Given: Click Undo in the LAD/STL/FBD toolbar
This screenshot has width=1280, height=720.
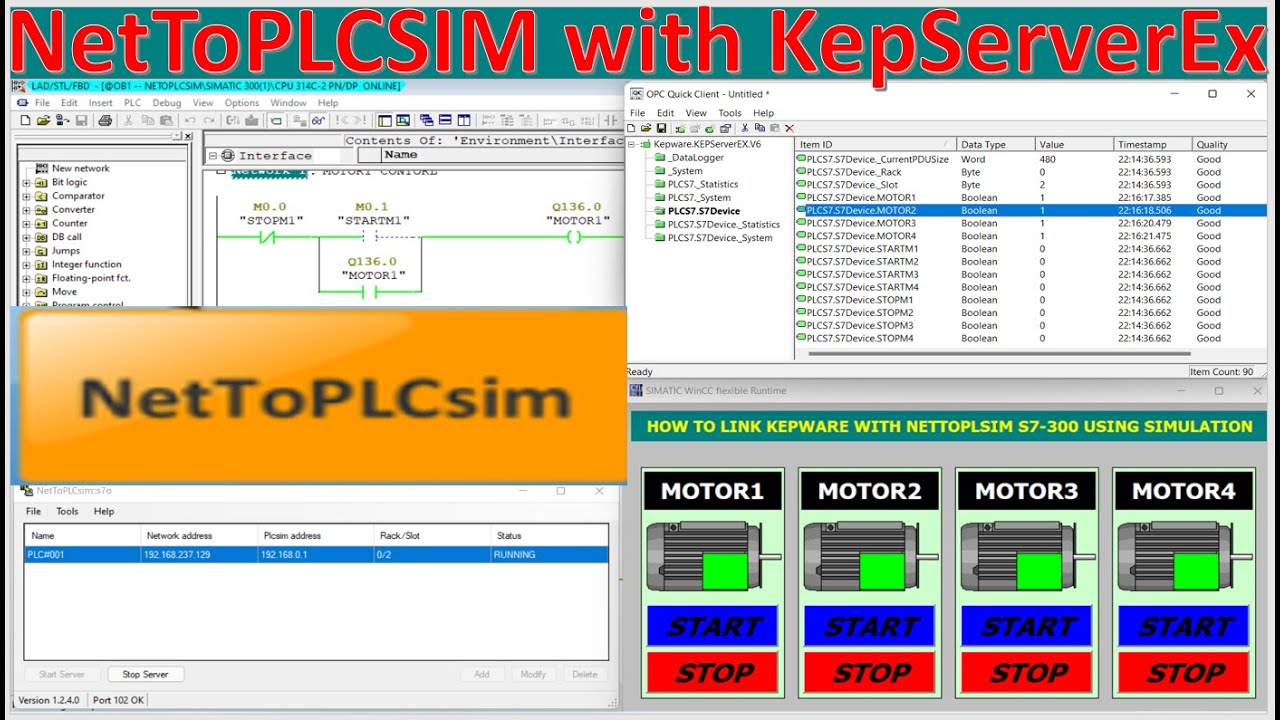Looking at the screenshot, I should click(190, 120).
